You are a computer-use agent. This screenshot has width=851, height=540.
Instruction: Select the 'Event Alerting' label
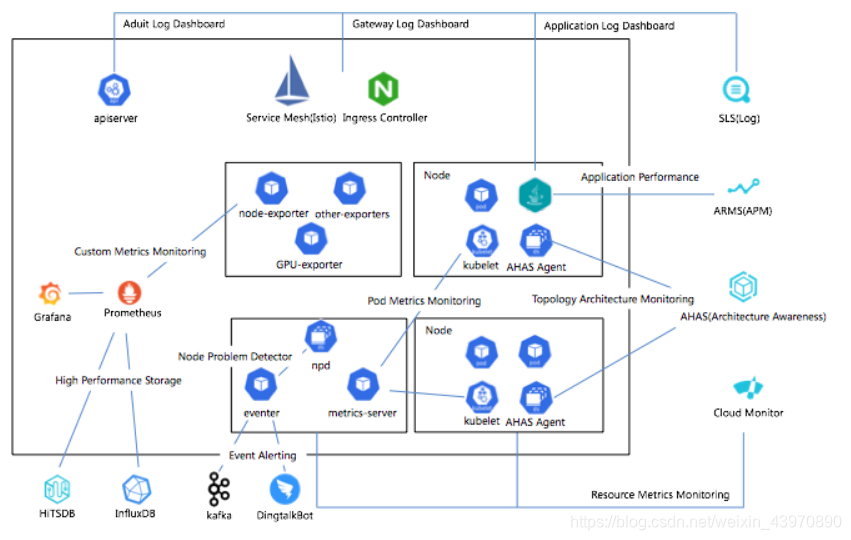coord(263,455)
